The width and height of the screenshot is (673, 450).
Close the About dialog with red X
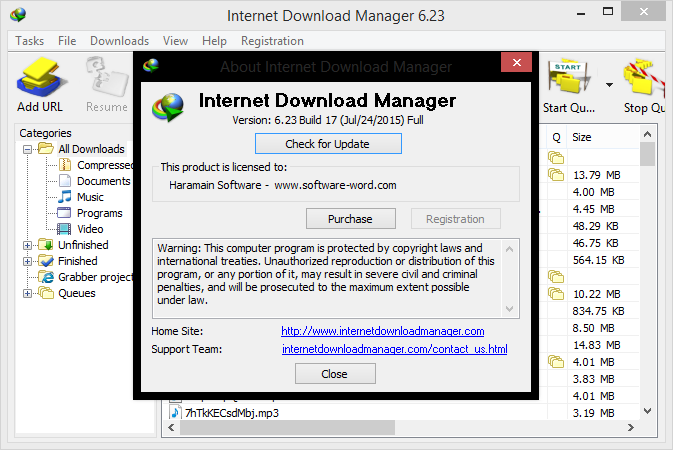point(516,63)
